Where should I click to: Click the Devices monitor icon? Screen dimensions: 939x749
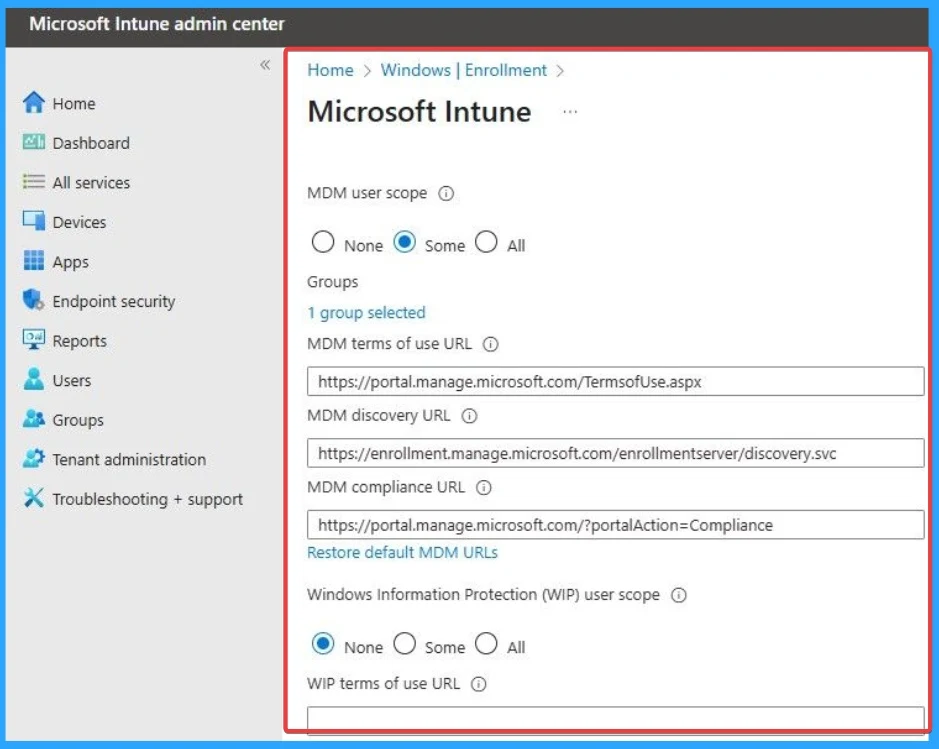34,221
